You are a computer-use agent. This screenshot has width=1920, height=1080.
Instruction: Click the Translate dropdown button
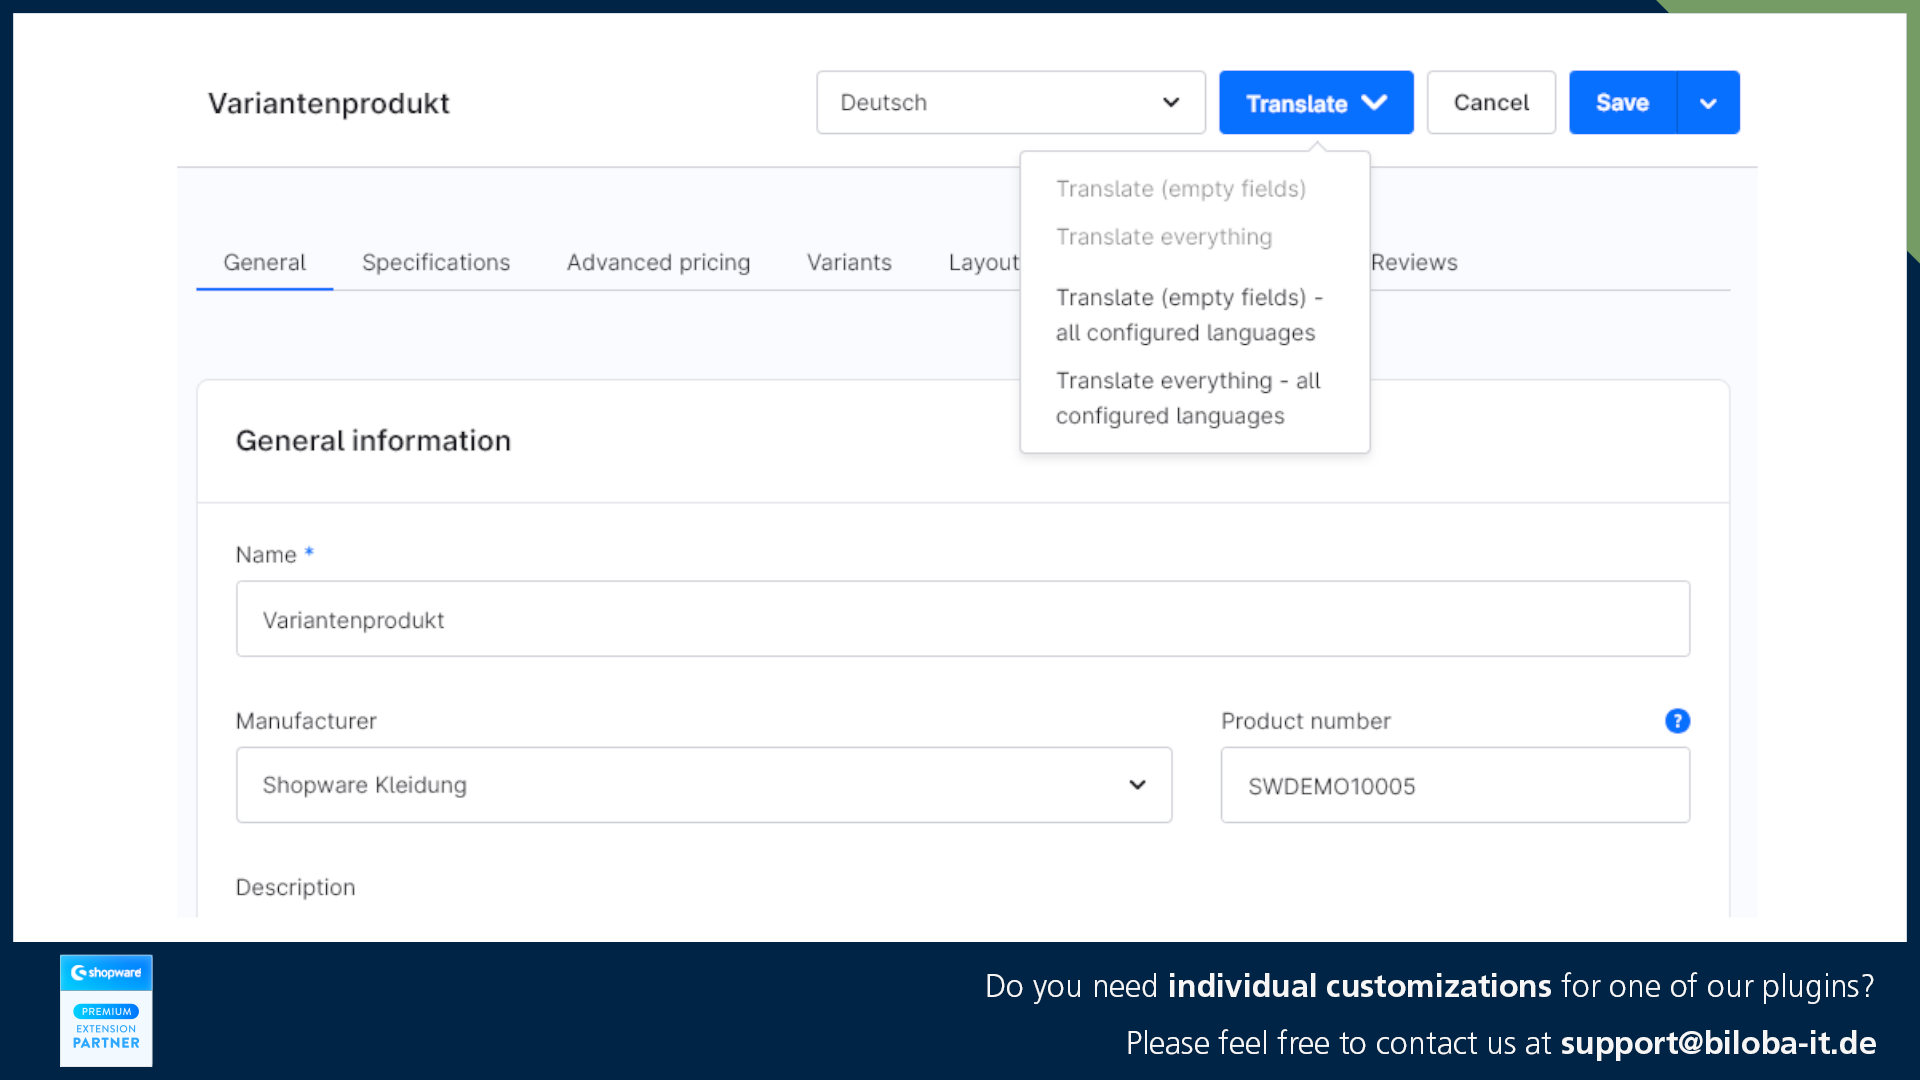(1315, 103)
